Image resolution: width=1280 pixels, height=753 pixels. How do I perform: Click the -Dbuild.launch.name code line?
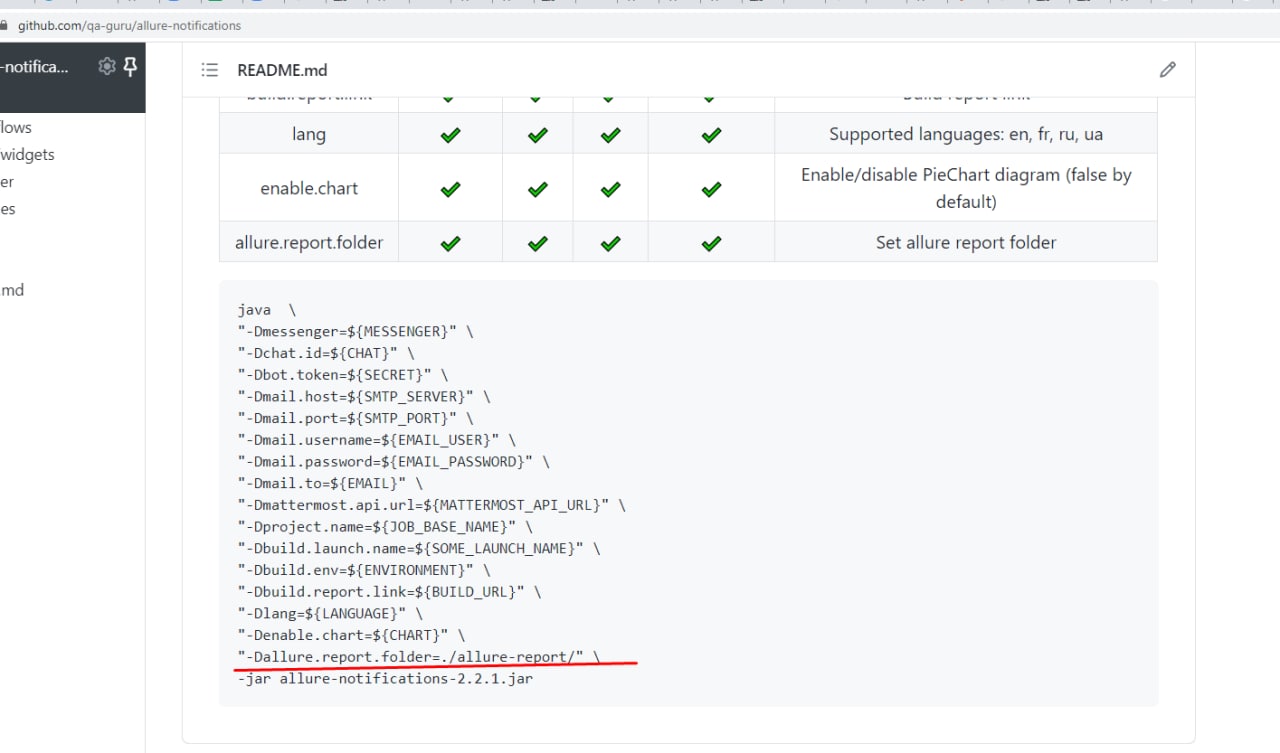[419, 548]
